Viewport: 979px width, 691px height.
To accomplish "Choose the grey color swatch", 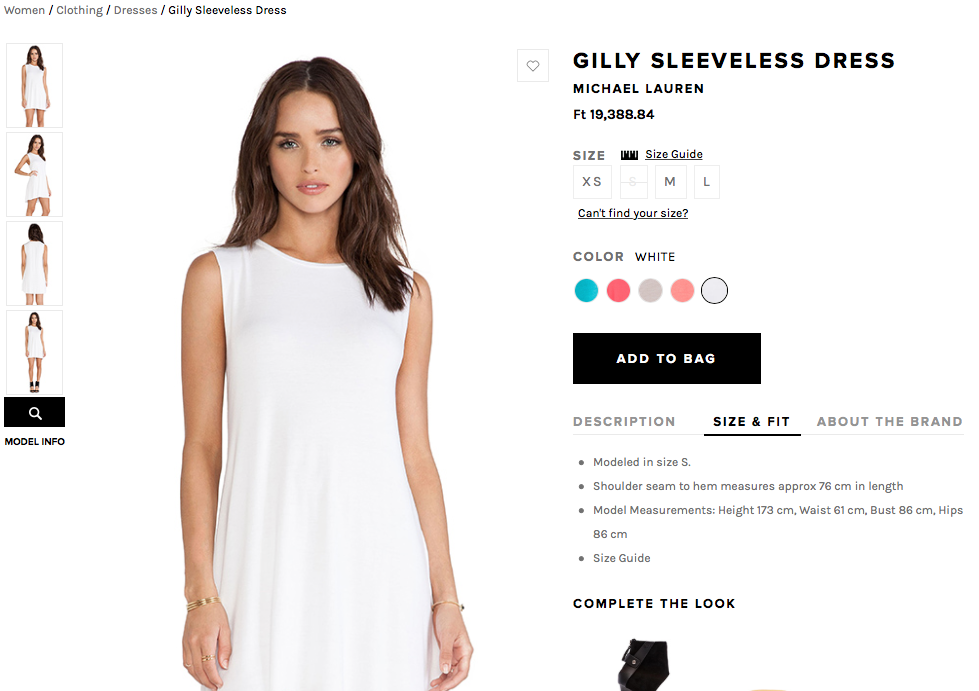I will [650, 290].
